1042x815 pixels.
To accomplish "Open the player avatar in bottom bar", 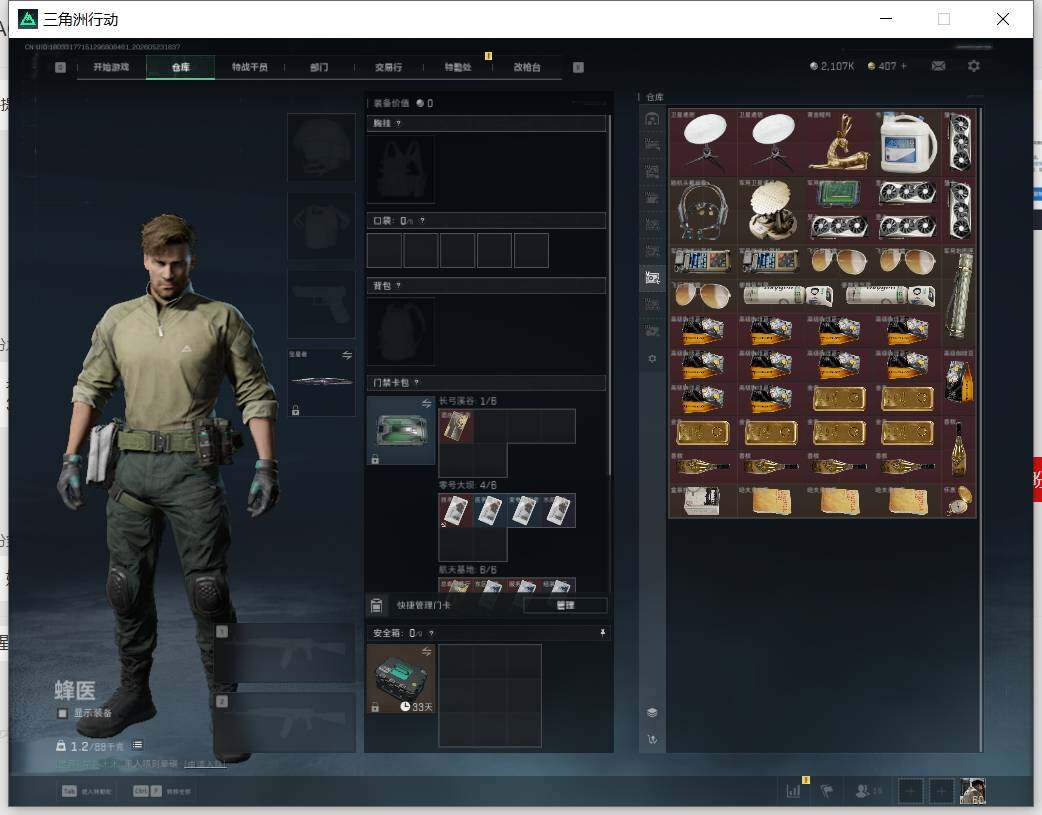I will 973,791.
